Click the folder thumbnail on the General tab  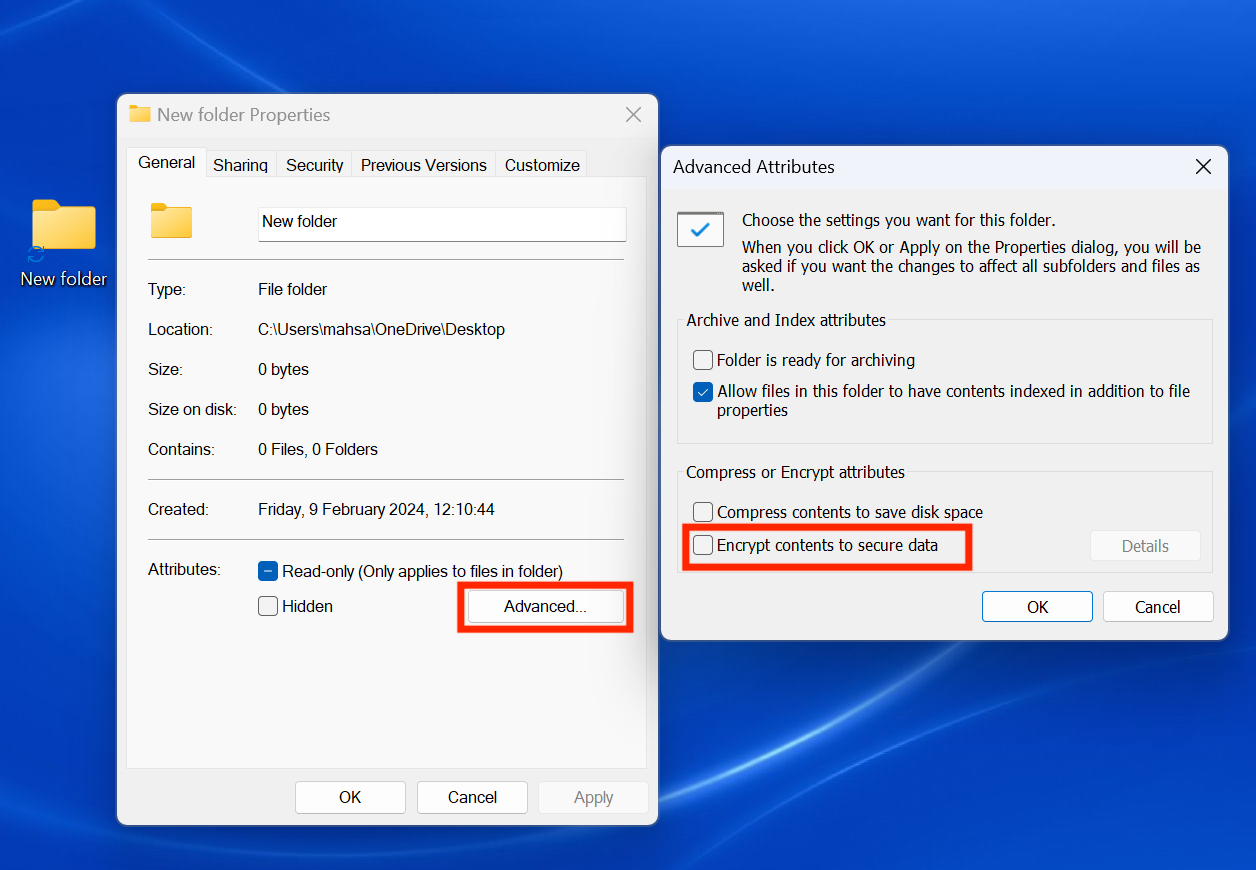click(x=170, y=221)
